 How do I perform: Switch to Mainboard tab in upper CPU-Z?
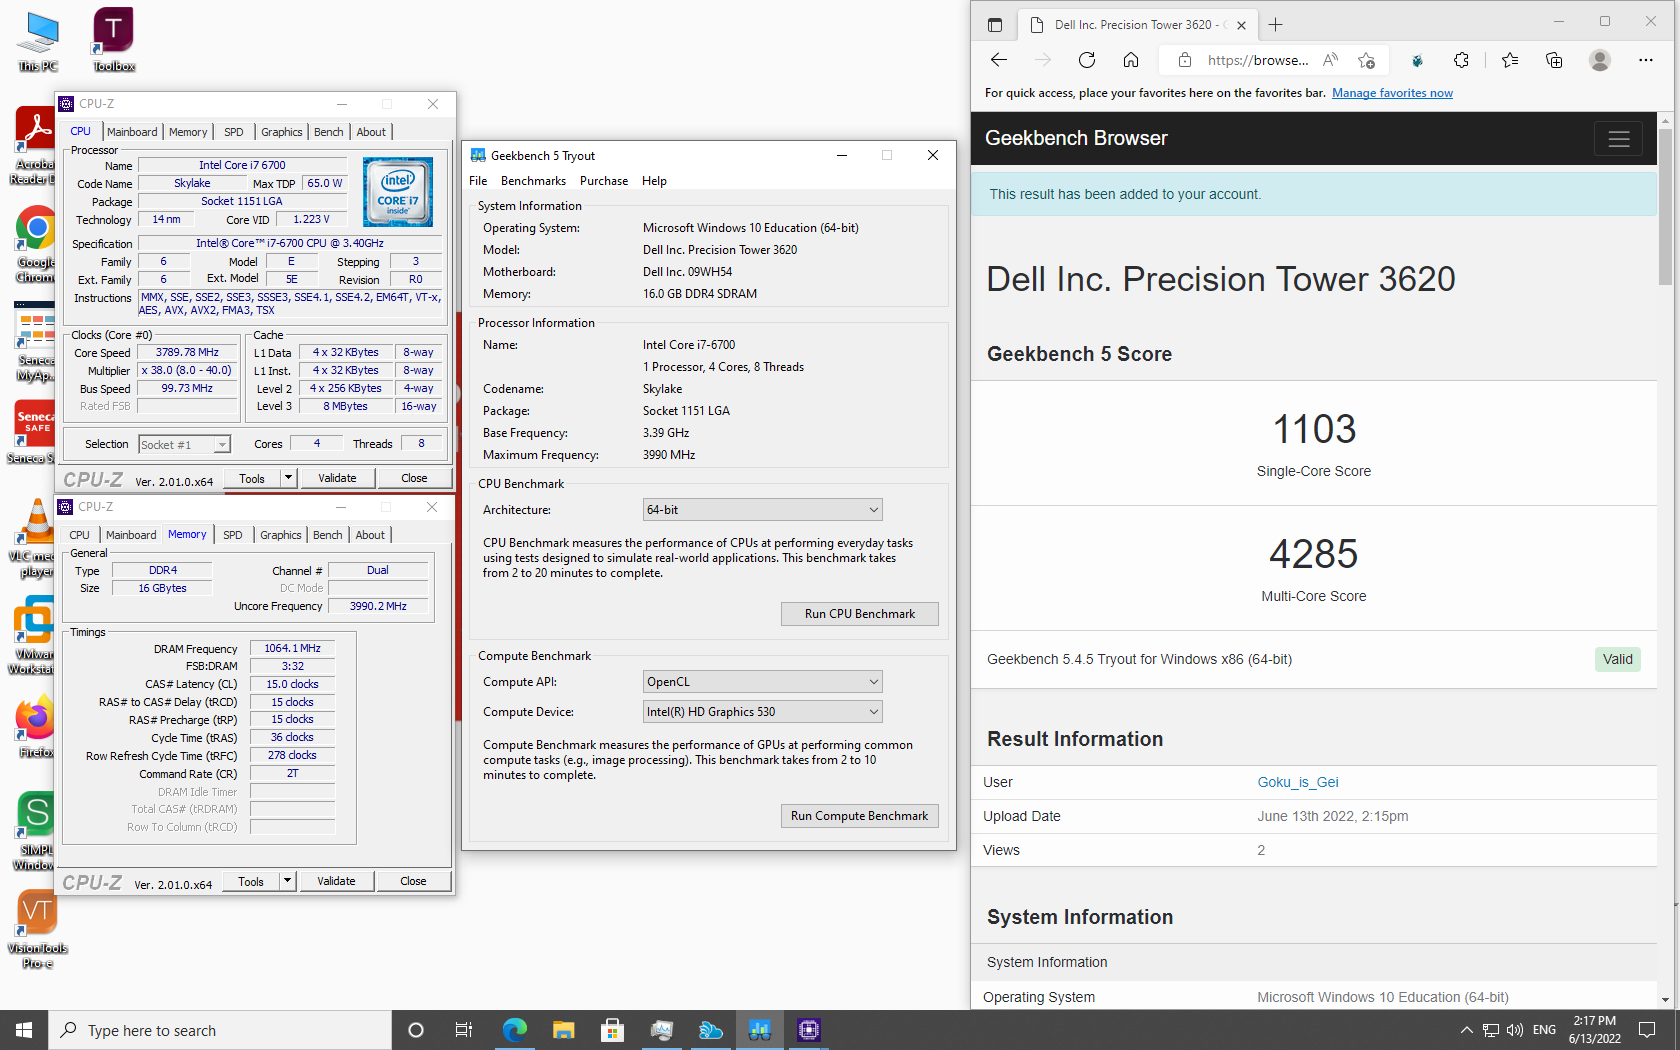coord(132,132)
